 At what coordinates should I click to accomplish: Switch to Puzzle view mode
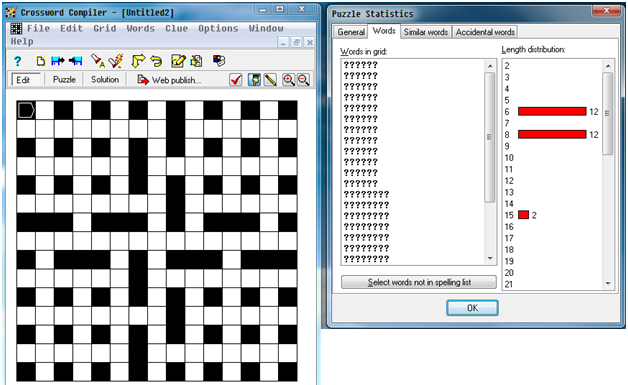coord(64,80)
